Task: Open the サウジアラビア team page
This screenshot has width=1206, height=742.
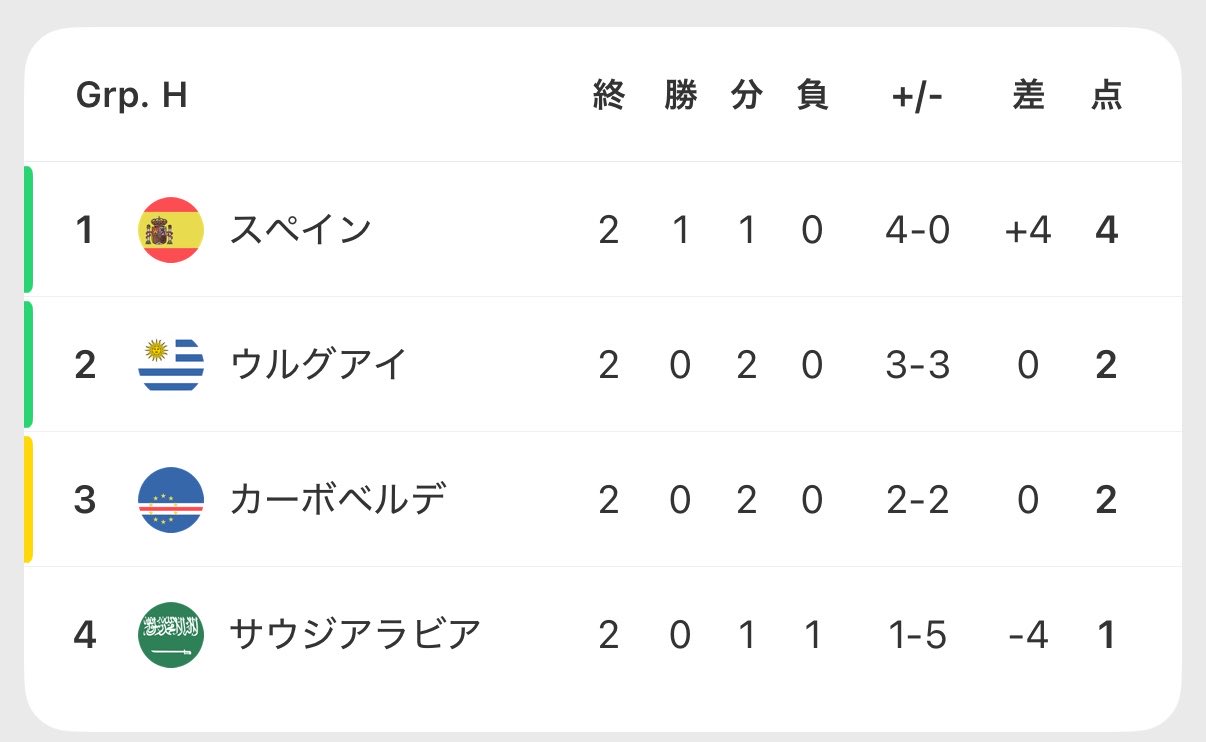Action: click(x=355, y=635)
